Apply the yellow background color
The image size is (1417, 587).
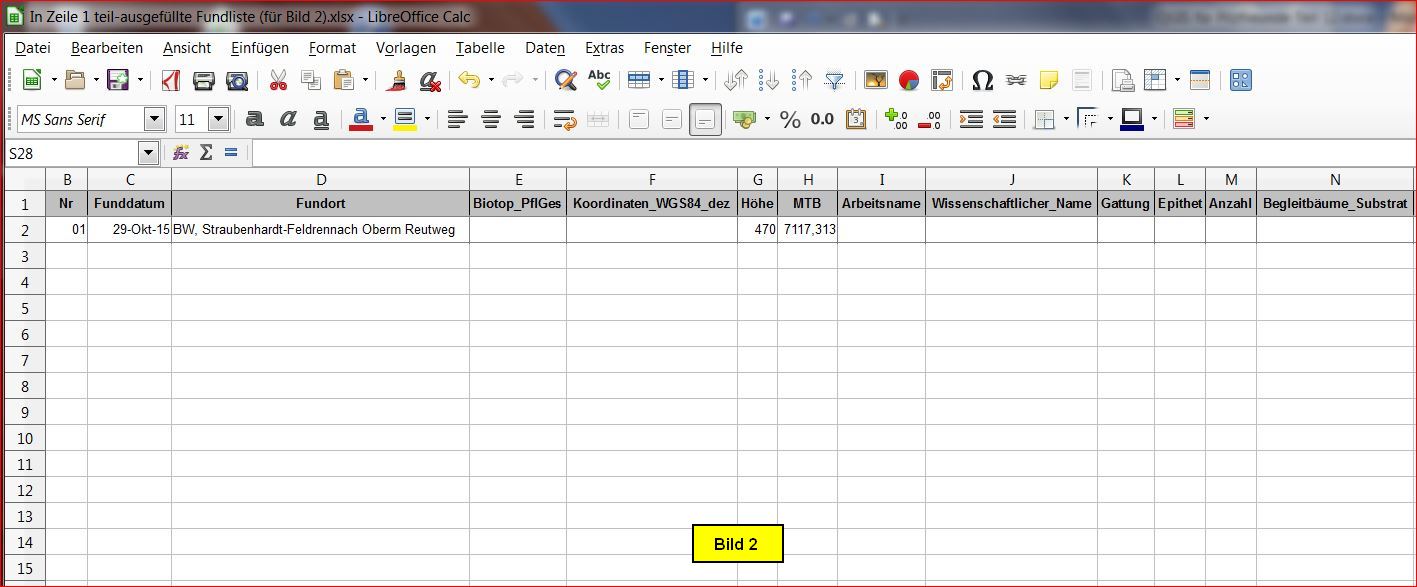coord(405,120)
